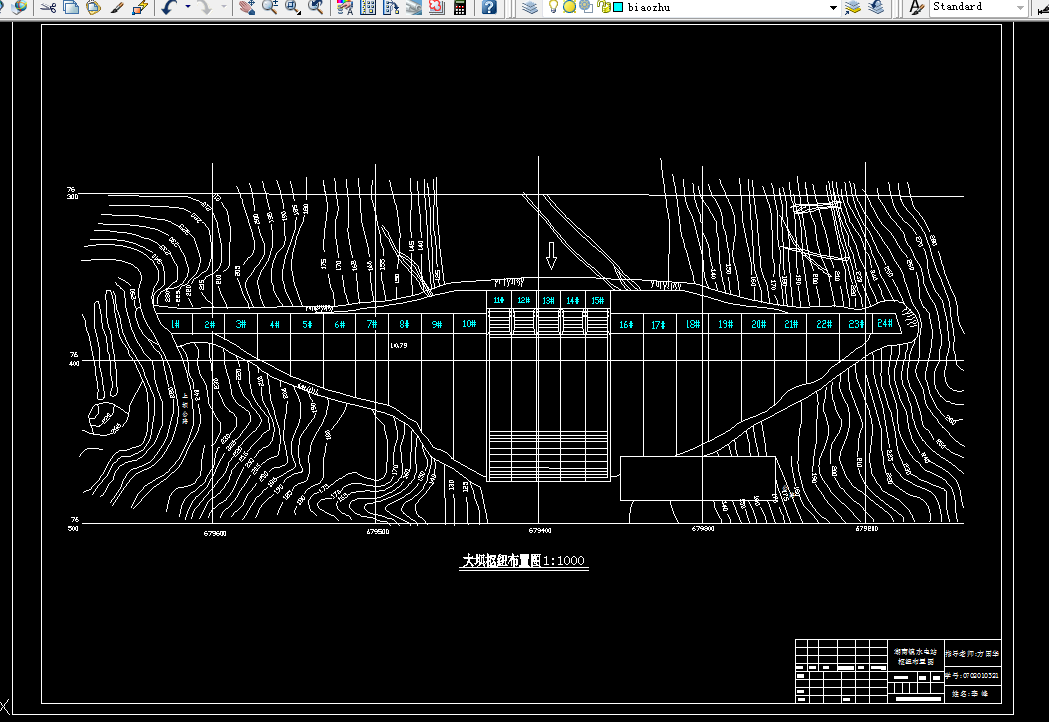Viewport: 1049px width, 722px height.
Task: Click the Copy icon
Action: point(71,7)
